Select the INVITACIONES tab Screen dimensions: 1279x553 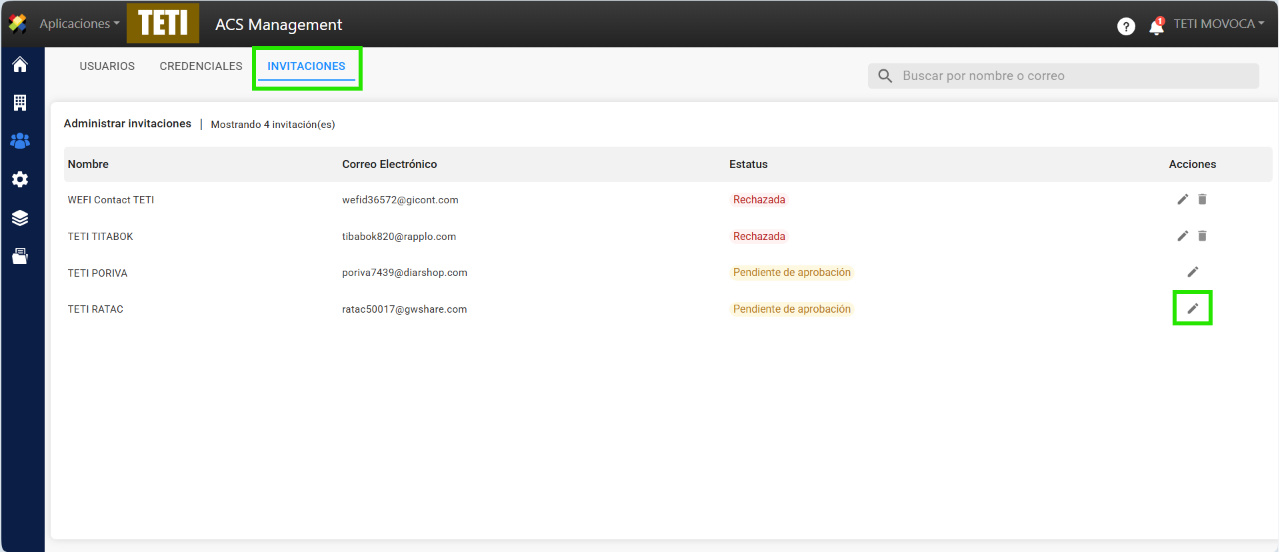pyautogui.click(x=306, y=67)
